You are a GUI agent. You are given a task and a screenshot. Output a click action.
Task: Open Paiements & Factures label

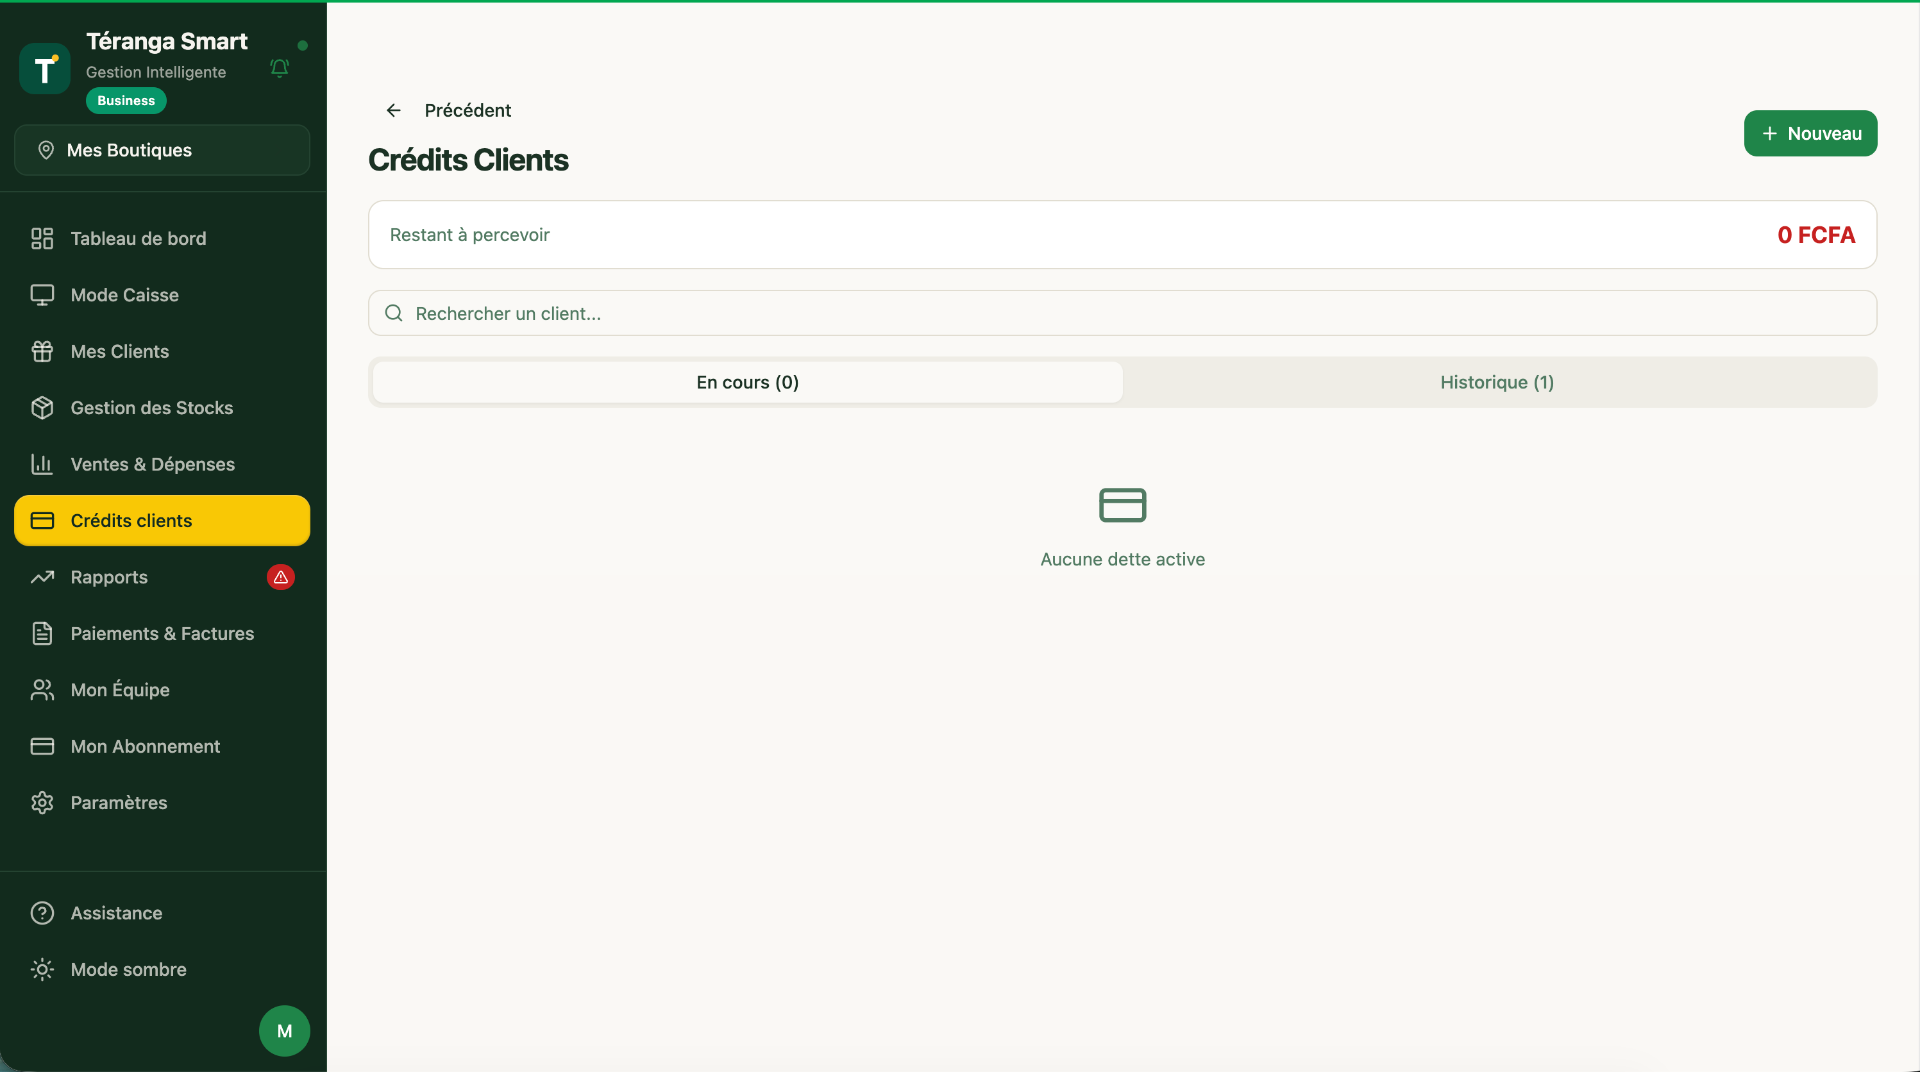[162, 634]
